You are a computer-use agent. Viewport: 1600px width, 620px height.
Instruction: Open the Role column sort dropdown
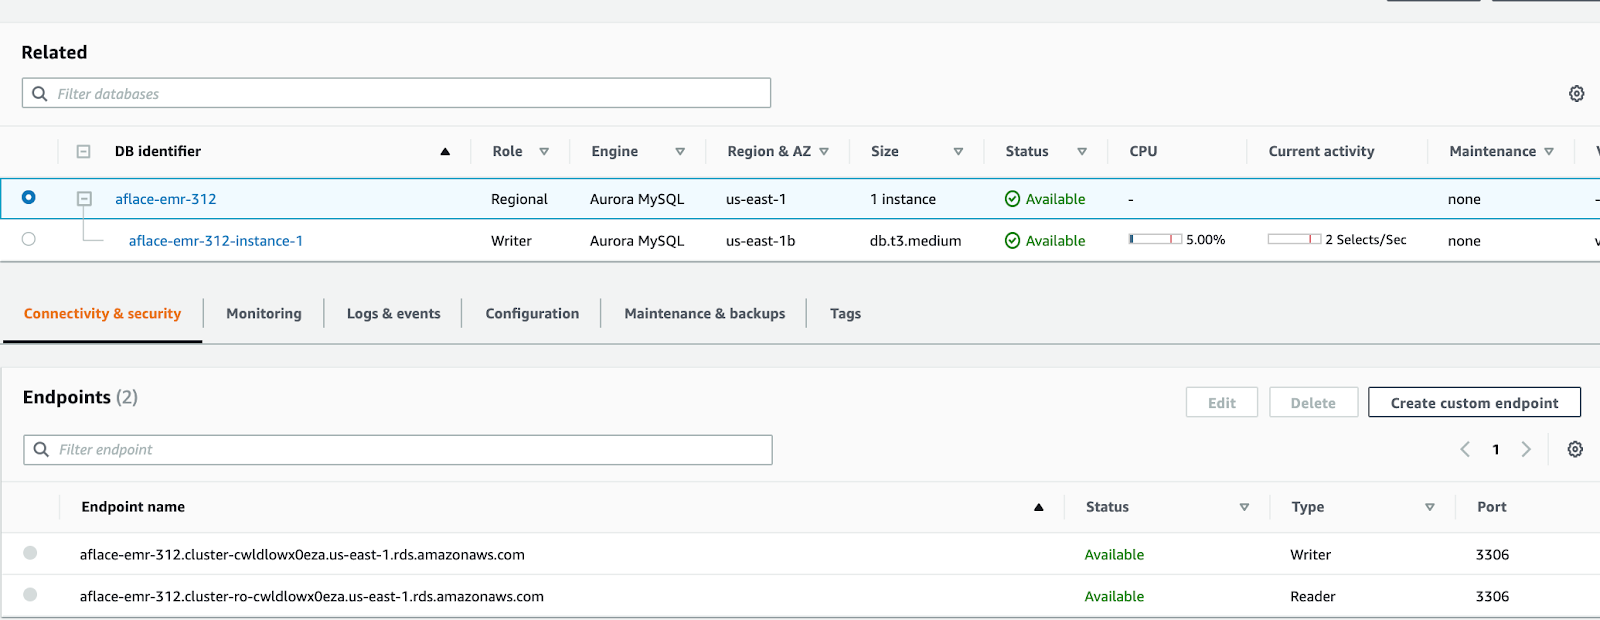(544, 152)
